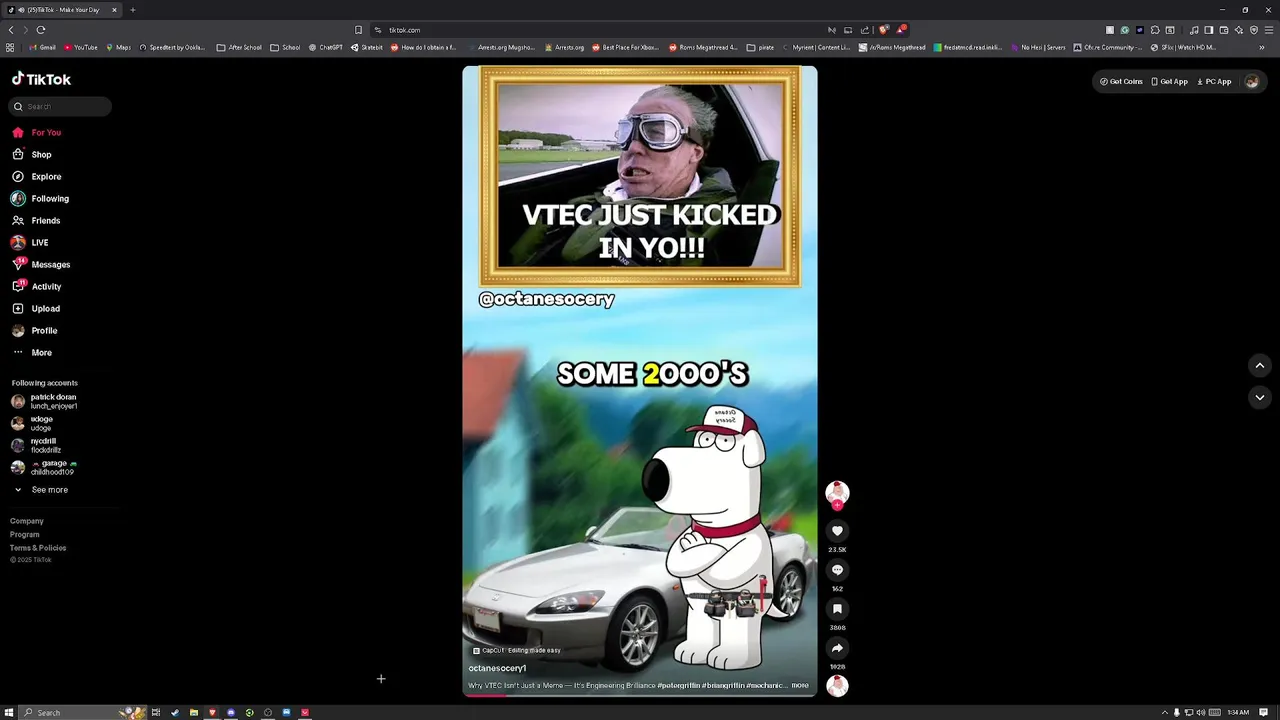Show more bookmarks with overflow chevron
Viewport: 1280px width, 720px height.
click(1261, 47)
